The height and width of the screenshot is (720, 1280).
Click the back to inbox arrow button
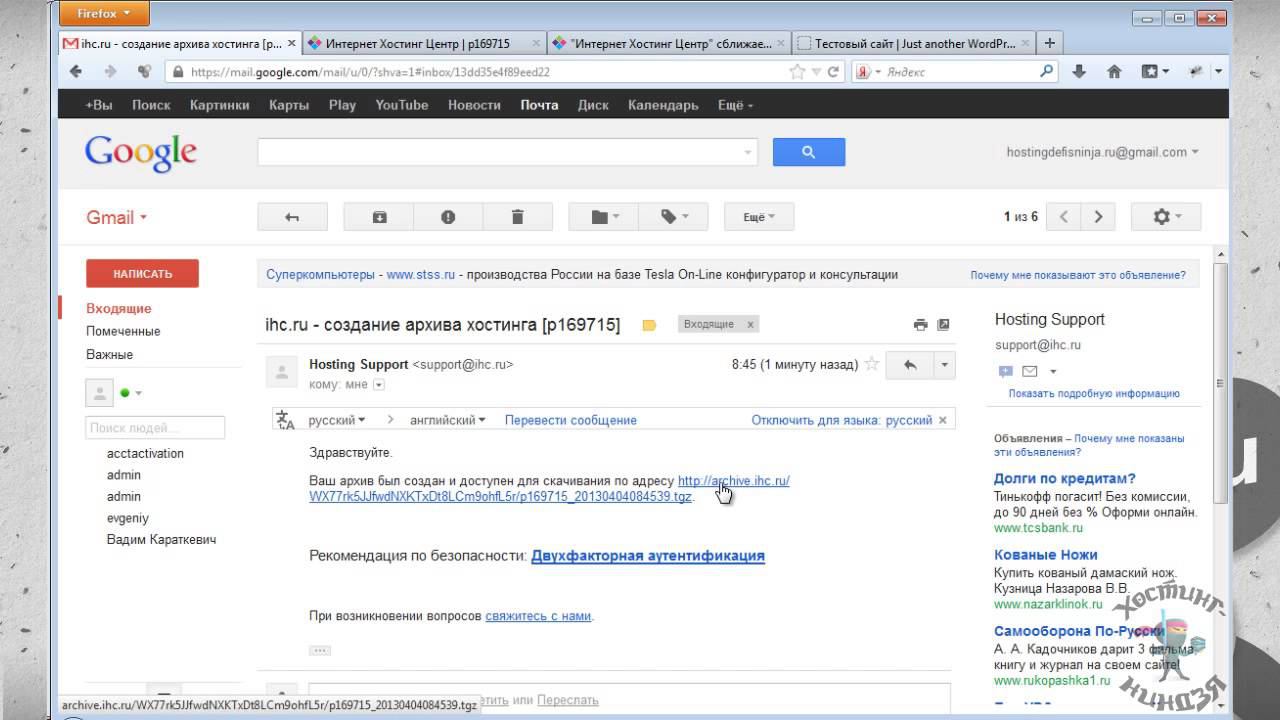click(x=292, y=217)
